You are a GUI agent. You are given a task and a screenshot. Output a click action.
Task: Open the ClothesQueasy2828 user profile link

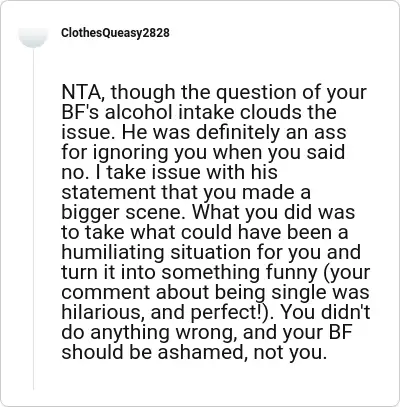pos(115,33)
